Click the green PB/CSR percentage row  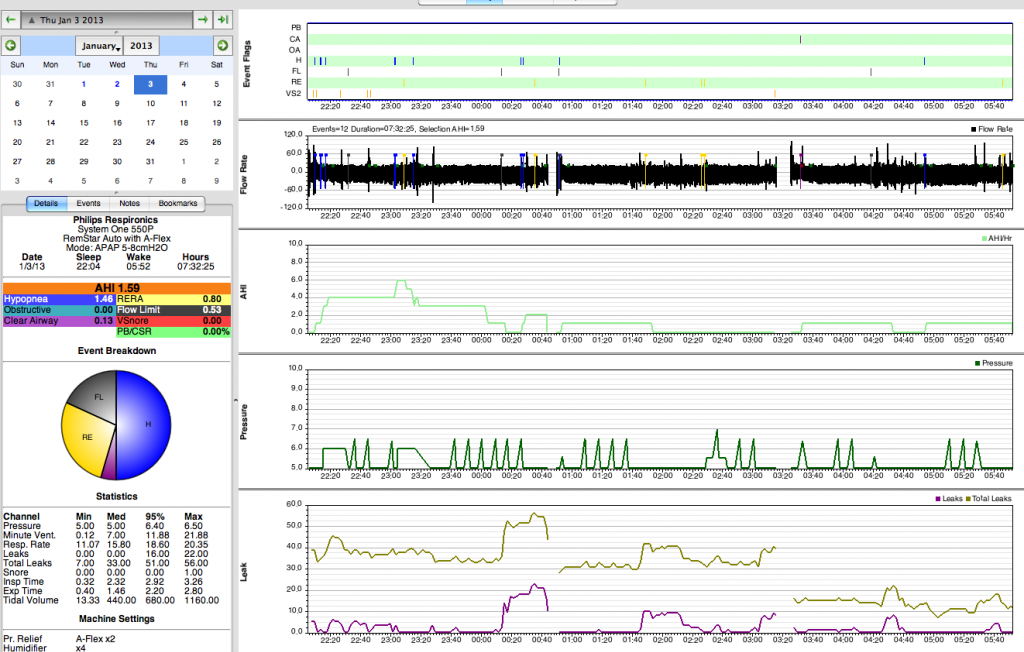173,332
